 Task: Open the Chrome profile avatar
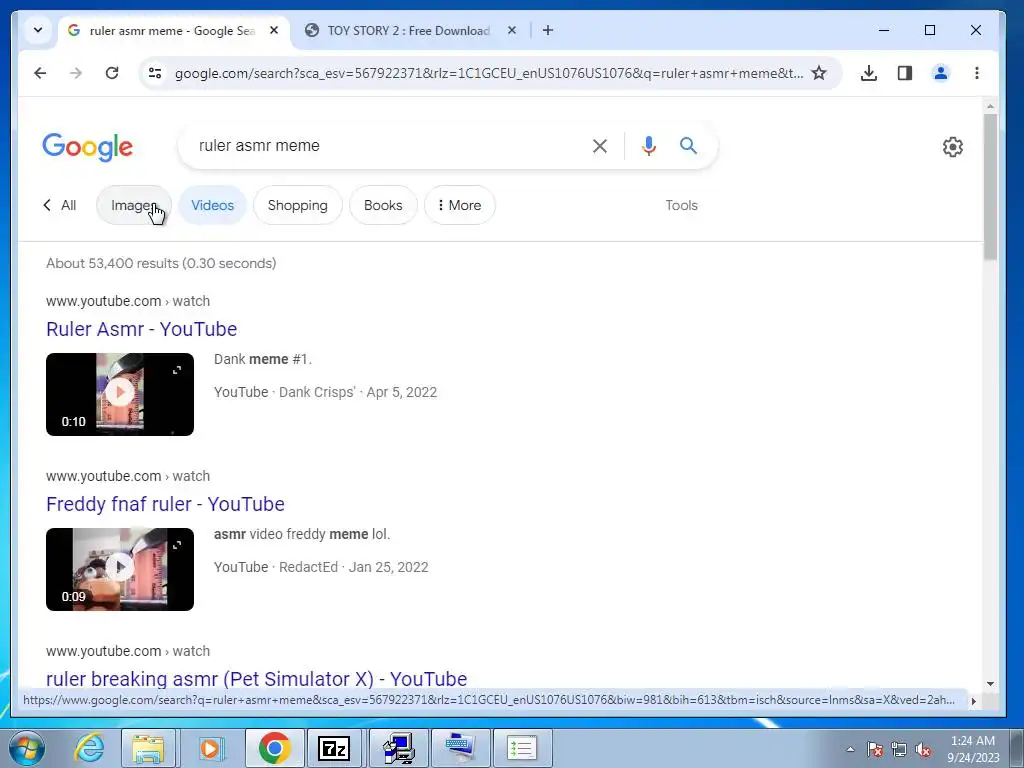(x=940, y=73)
